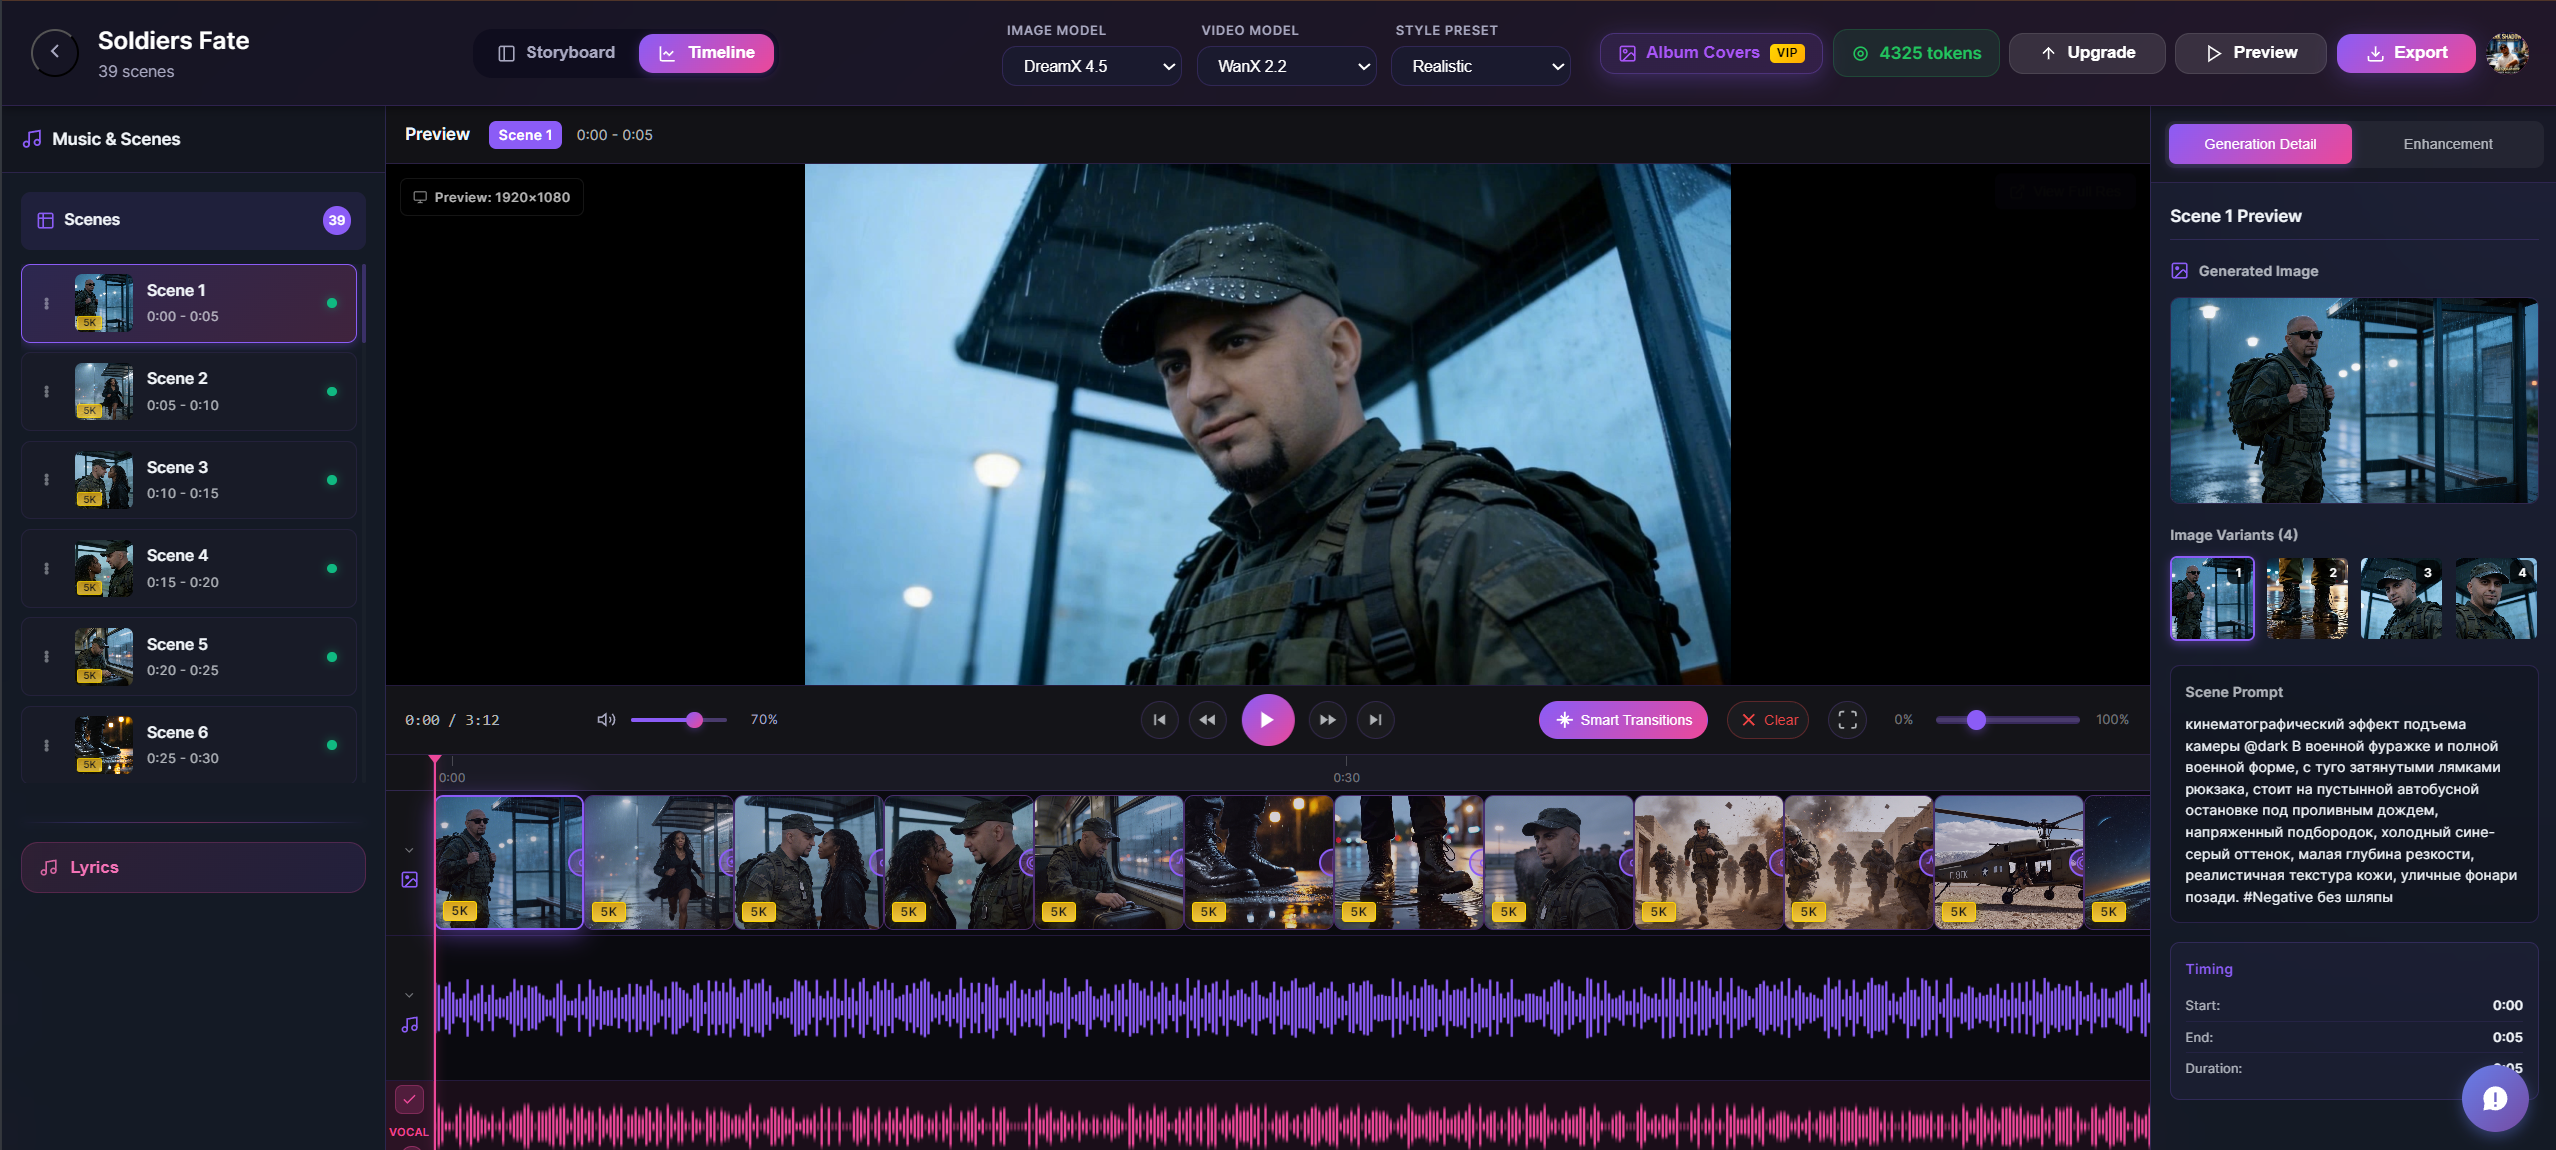Change the Video Model from WanX 2.2

point(1285,65)
